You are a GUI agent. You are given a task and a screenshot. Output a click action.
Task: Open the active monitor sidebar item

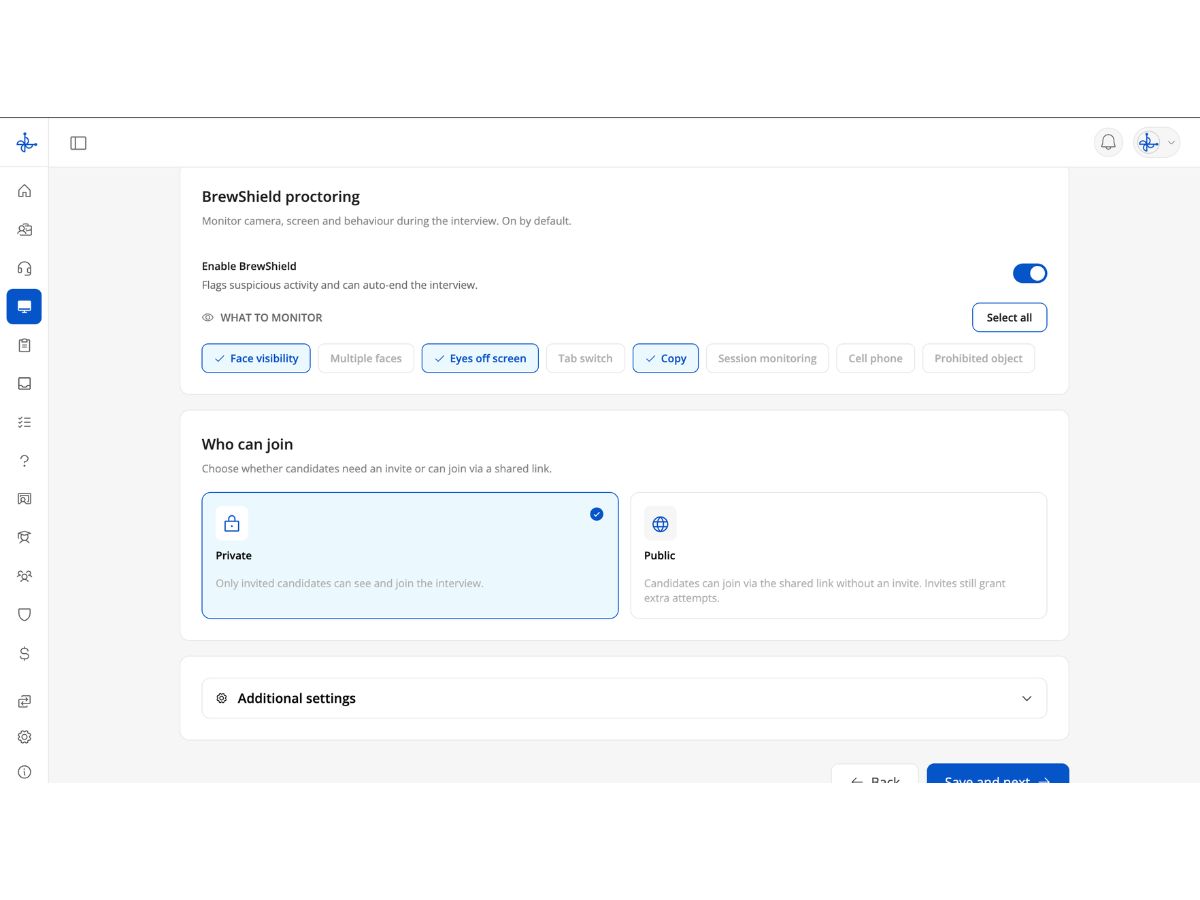[x=24, y=306]
